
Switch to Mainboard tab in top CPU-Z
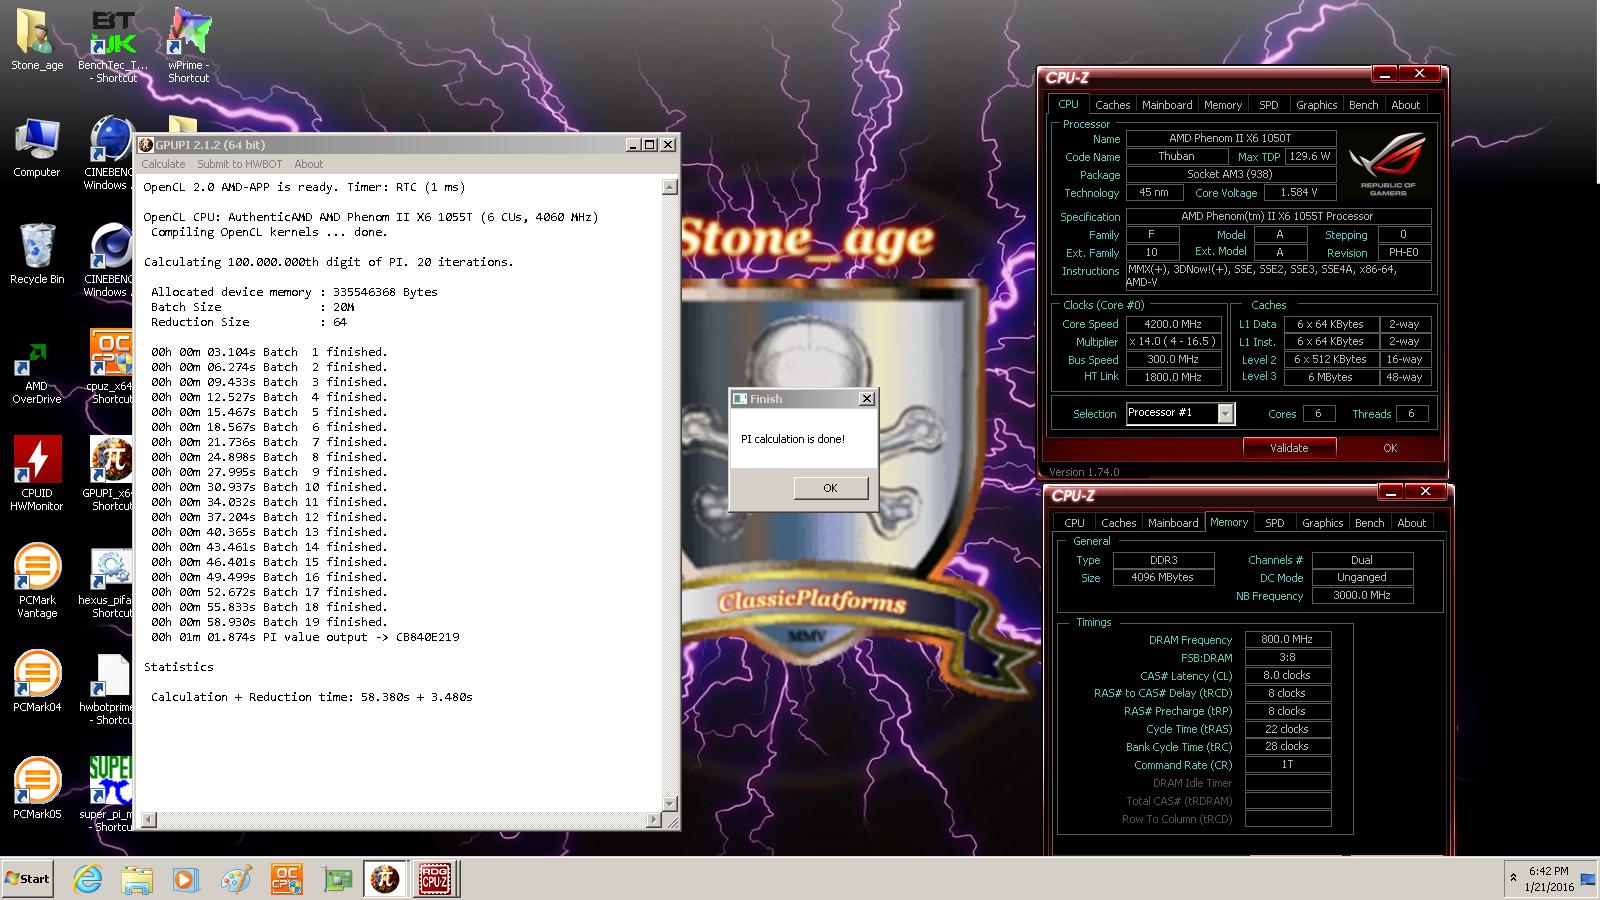[1167, 105]
